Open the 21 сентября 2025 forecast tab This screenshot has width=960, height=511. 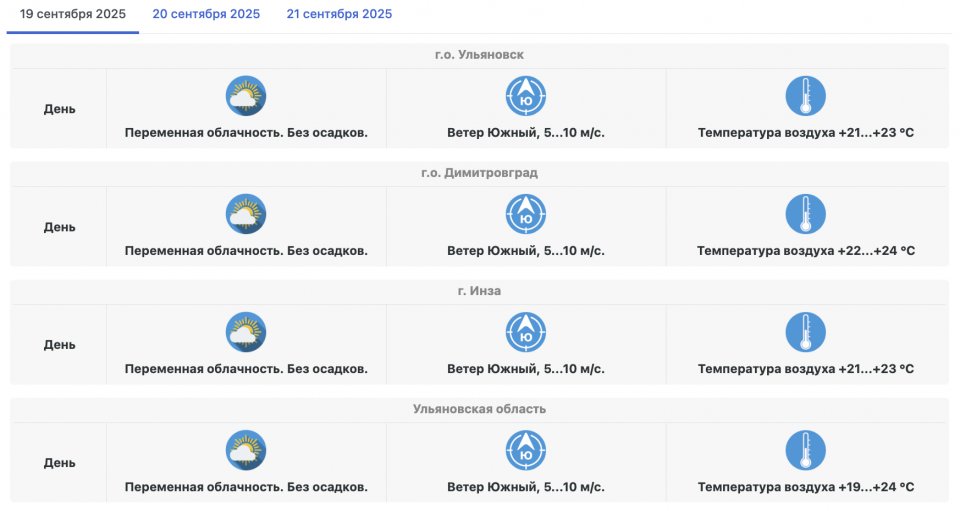(339, 14)
